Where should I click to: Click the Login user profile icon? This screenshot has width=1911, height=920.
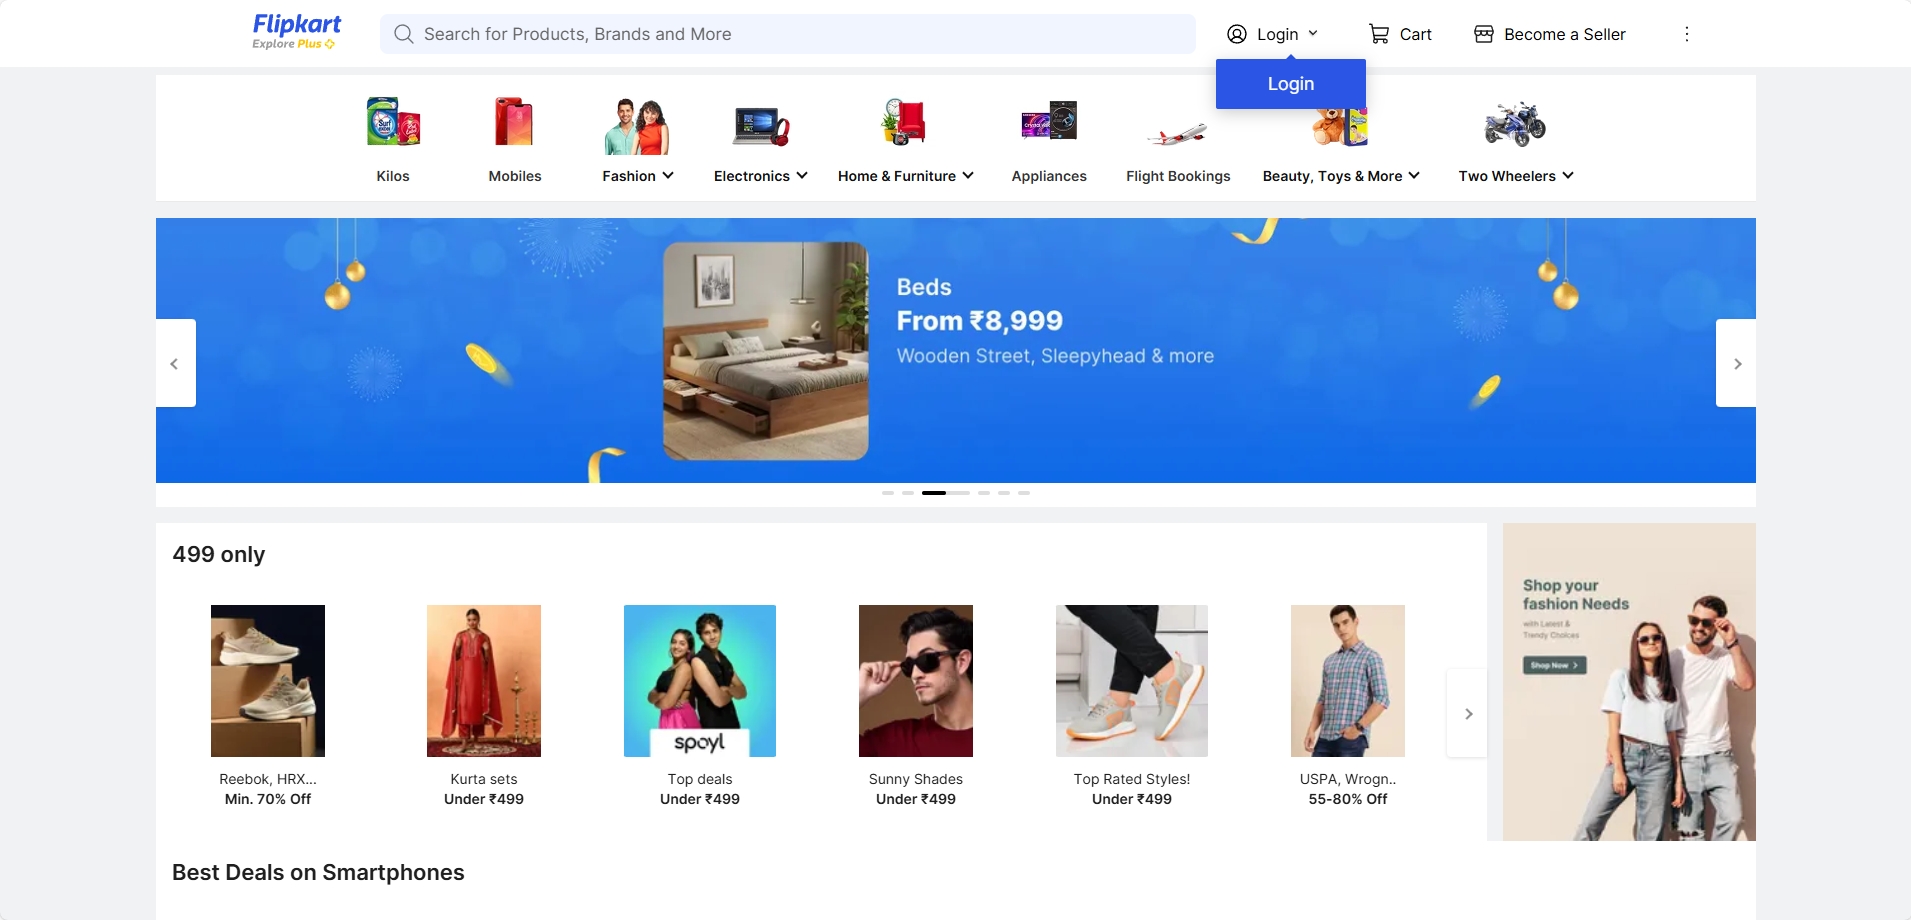coord(1237,34)
